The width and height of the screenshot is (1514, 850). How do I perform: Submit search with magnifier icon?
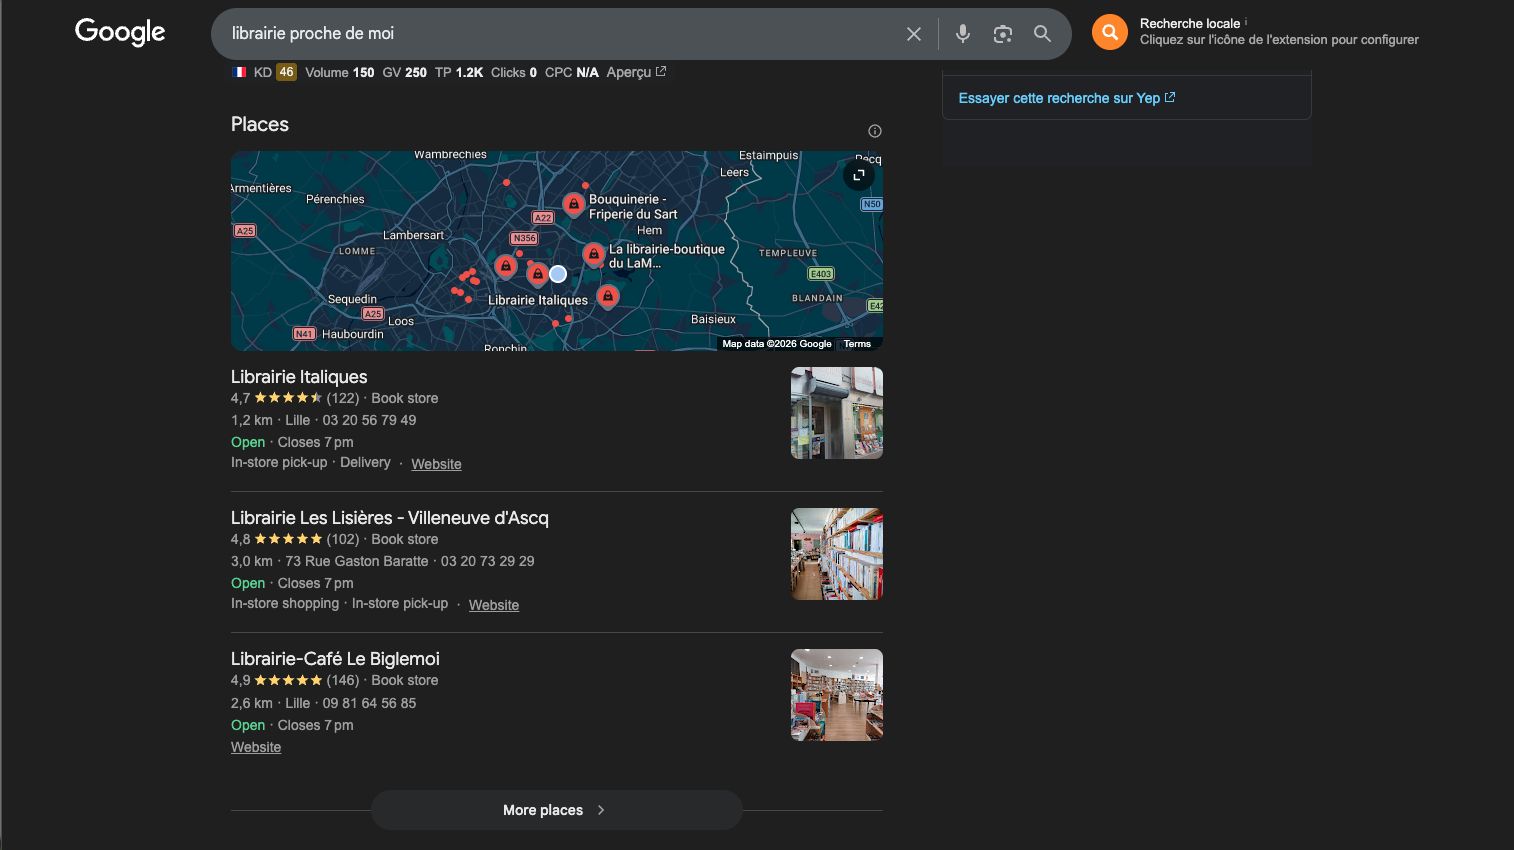click(1042, 34)
